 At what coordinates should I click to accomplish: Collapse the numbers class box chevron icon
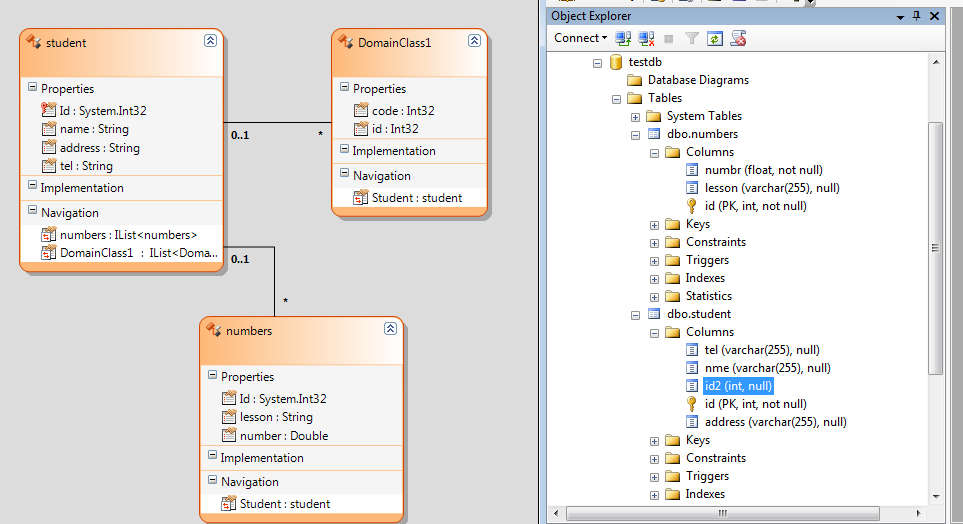click(390, 329)
